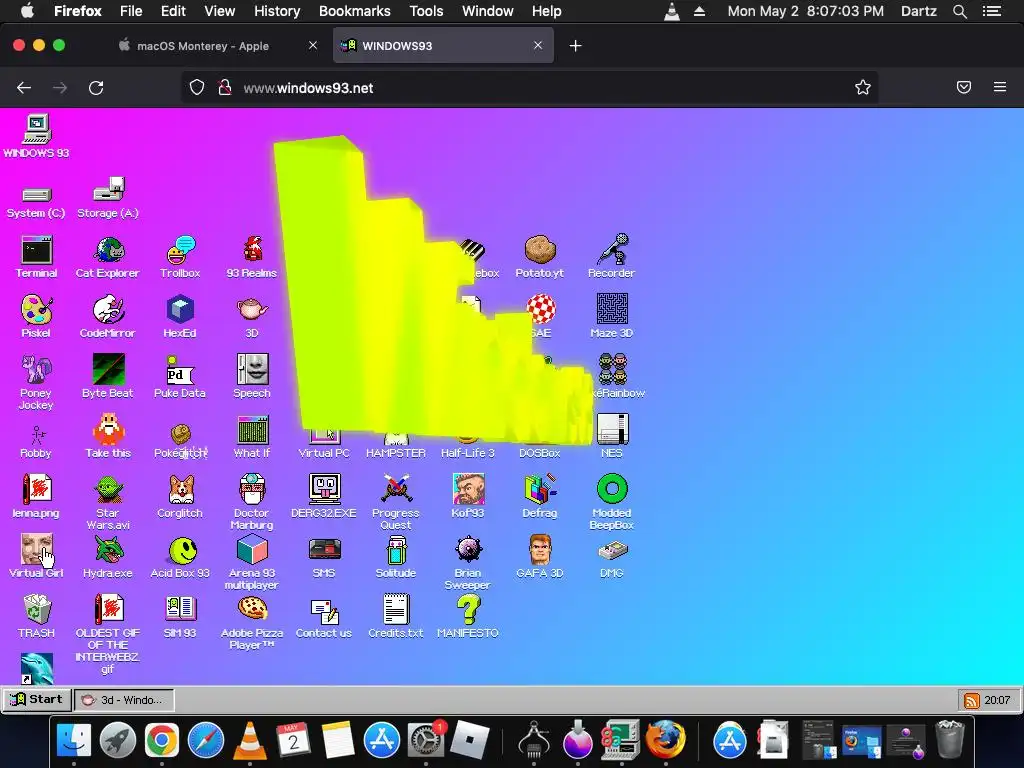Open Credits.txt text file
Screen dimensions: 1024x768
pos(396,609)
